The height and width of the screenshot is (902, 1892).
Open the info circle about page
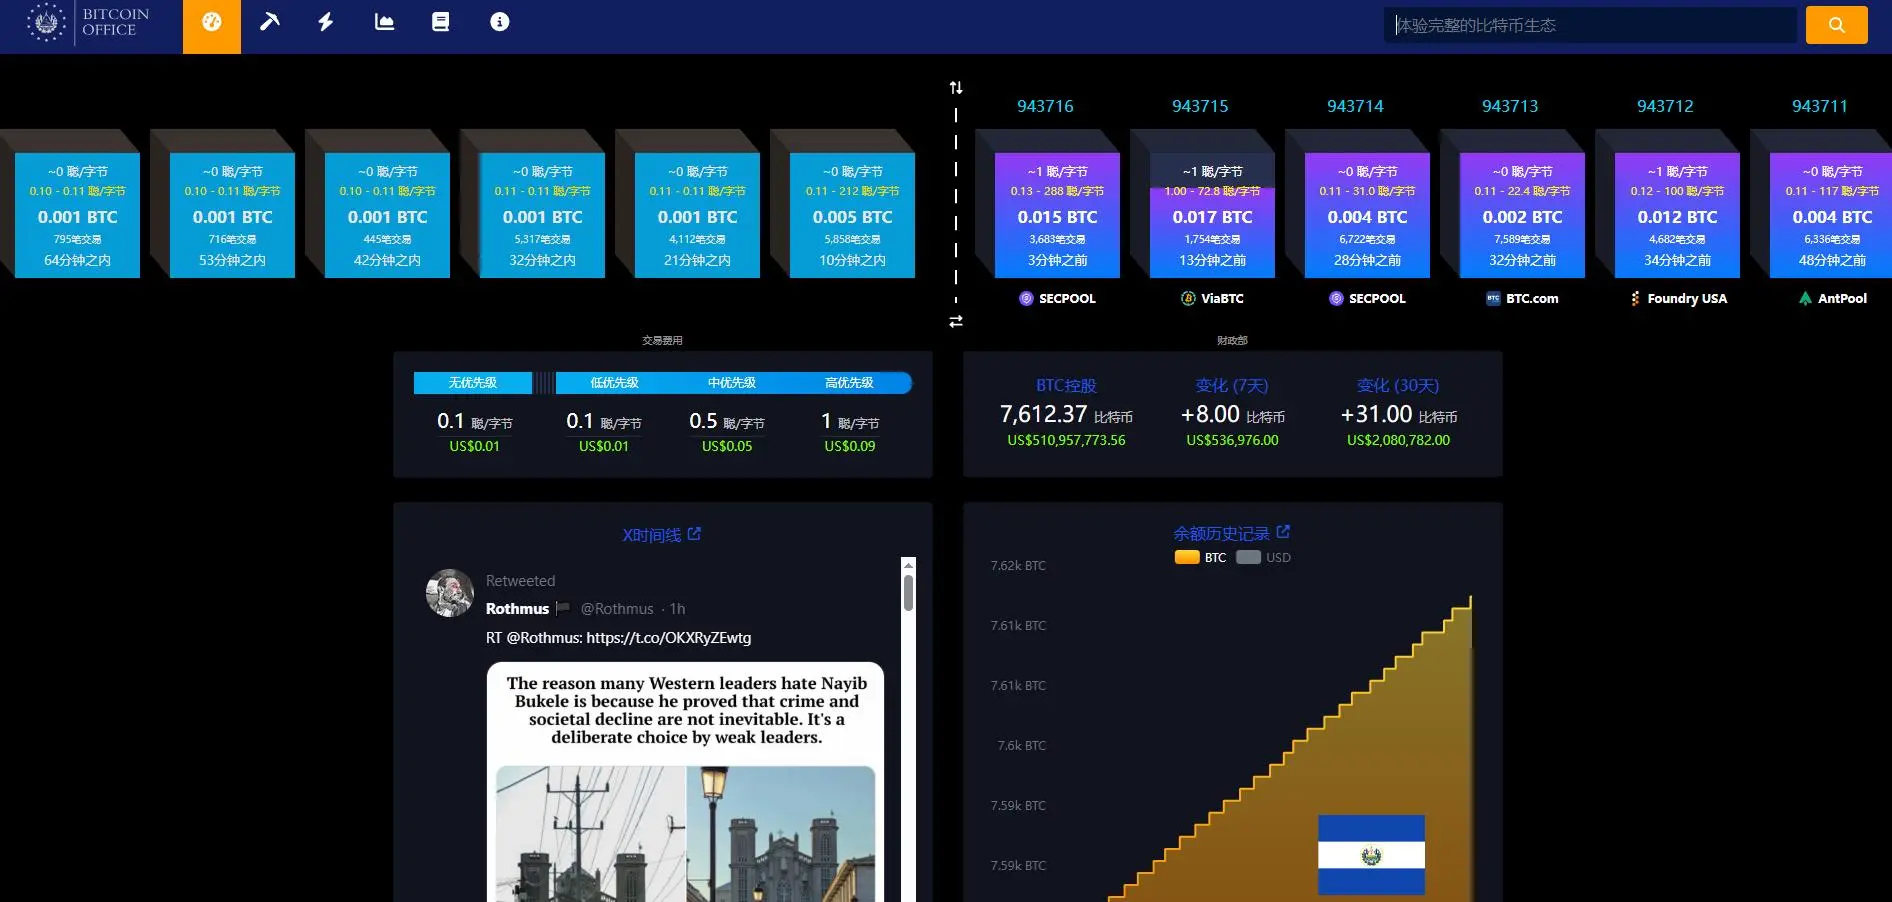[500, 22]
